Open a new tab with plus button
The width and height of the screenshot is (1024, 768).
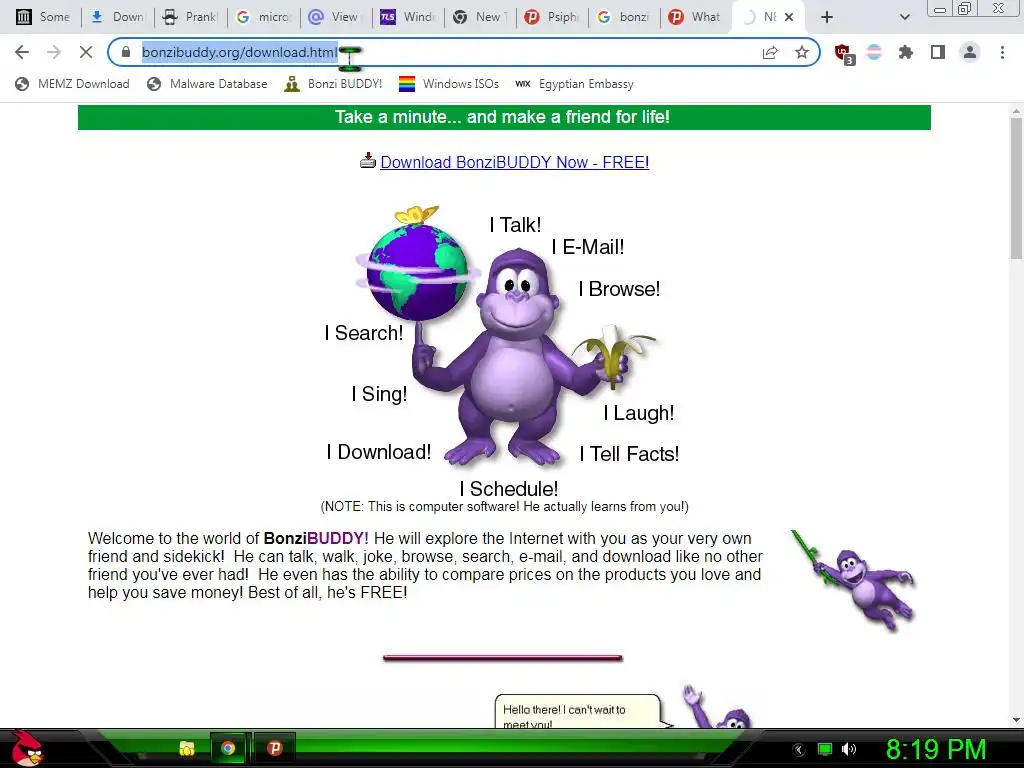(x=827, y=17)
